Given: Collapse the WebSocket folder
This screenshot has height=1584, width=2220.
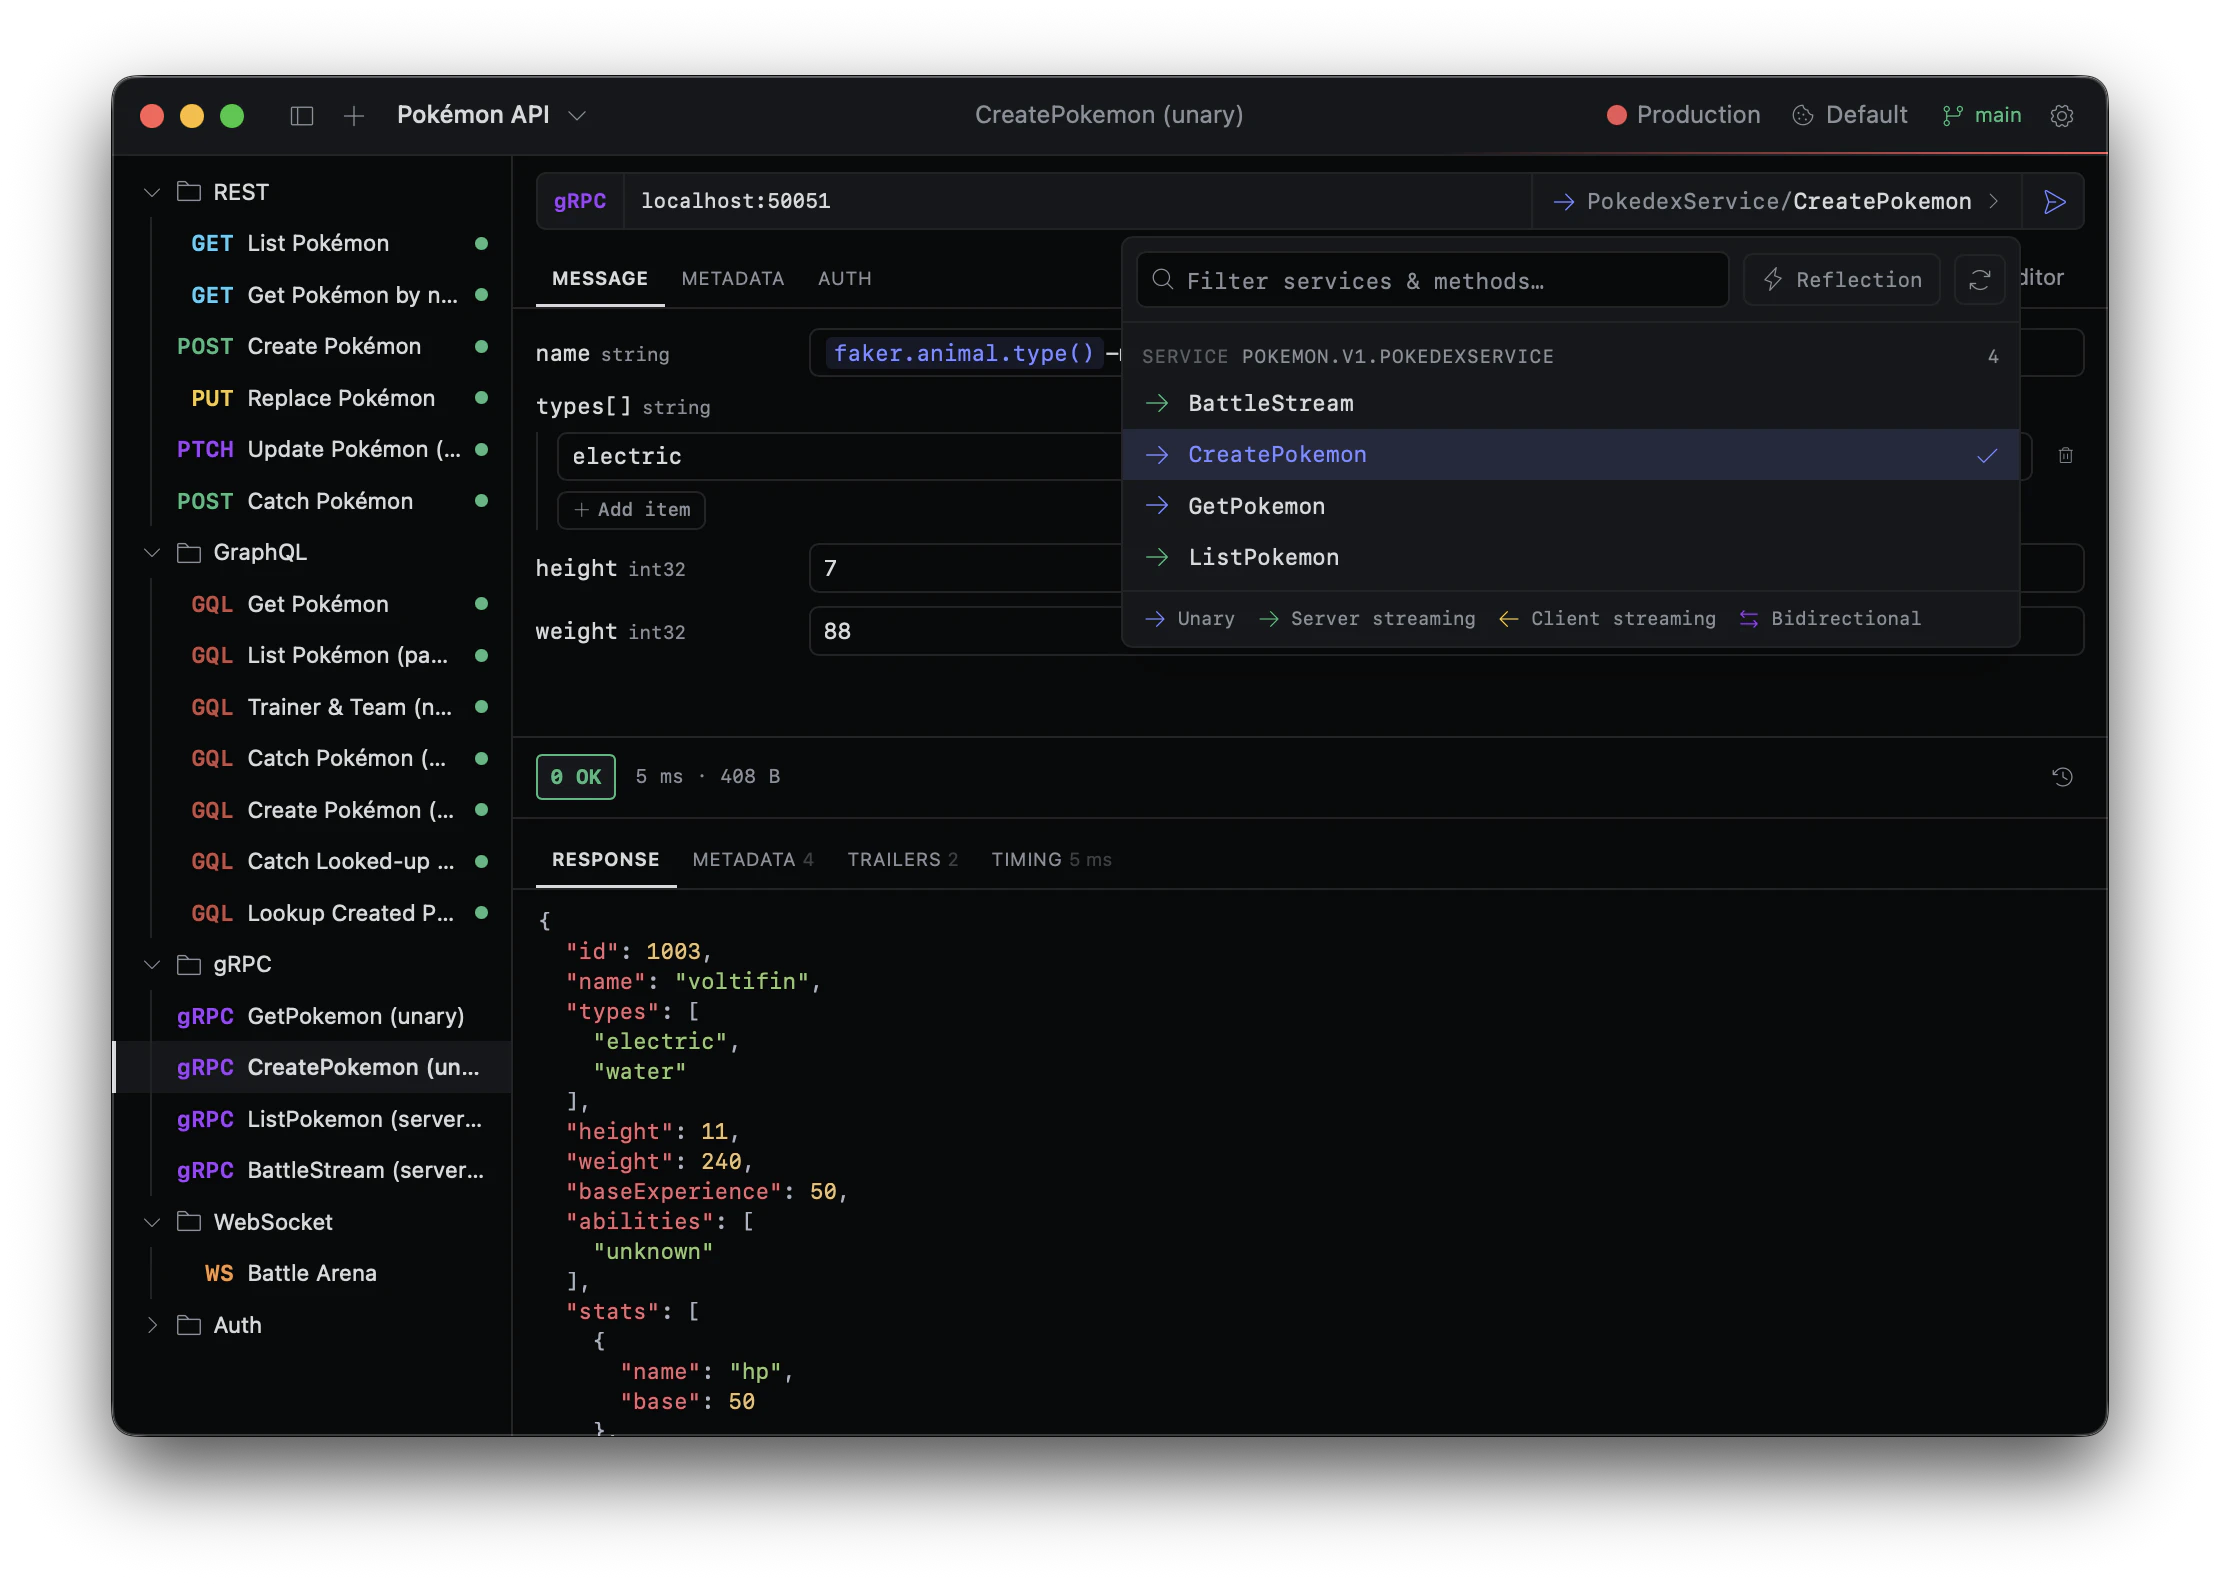Looking at the screenshot, I should point(152,1222).
